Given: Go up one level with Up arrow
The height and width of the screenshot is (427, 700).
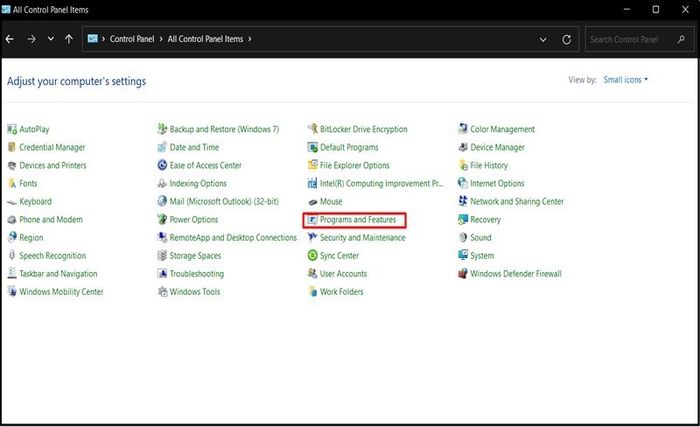Looking at the screenshot, I should [x=69, y=39].
